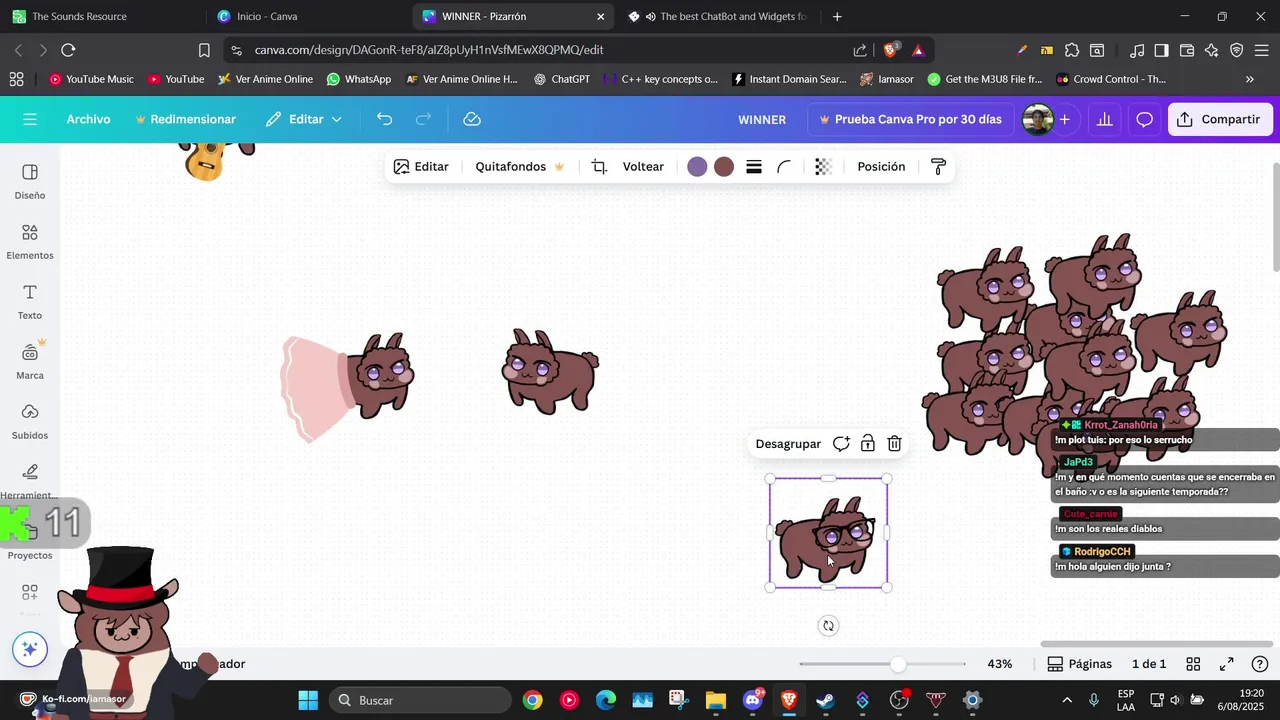1280x720 pixels.
Task: Open the Archivo menu
Action: point(88,119)
